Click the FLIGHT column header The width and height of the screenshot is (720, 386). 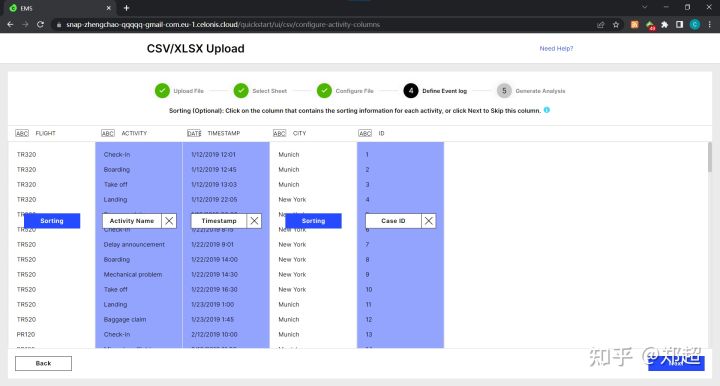pyautogui.click(x=45, y=133)
